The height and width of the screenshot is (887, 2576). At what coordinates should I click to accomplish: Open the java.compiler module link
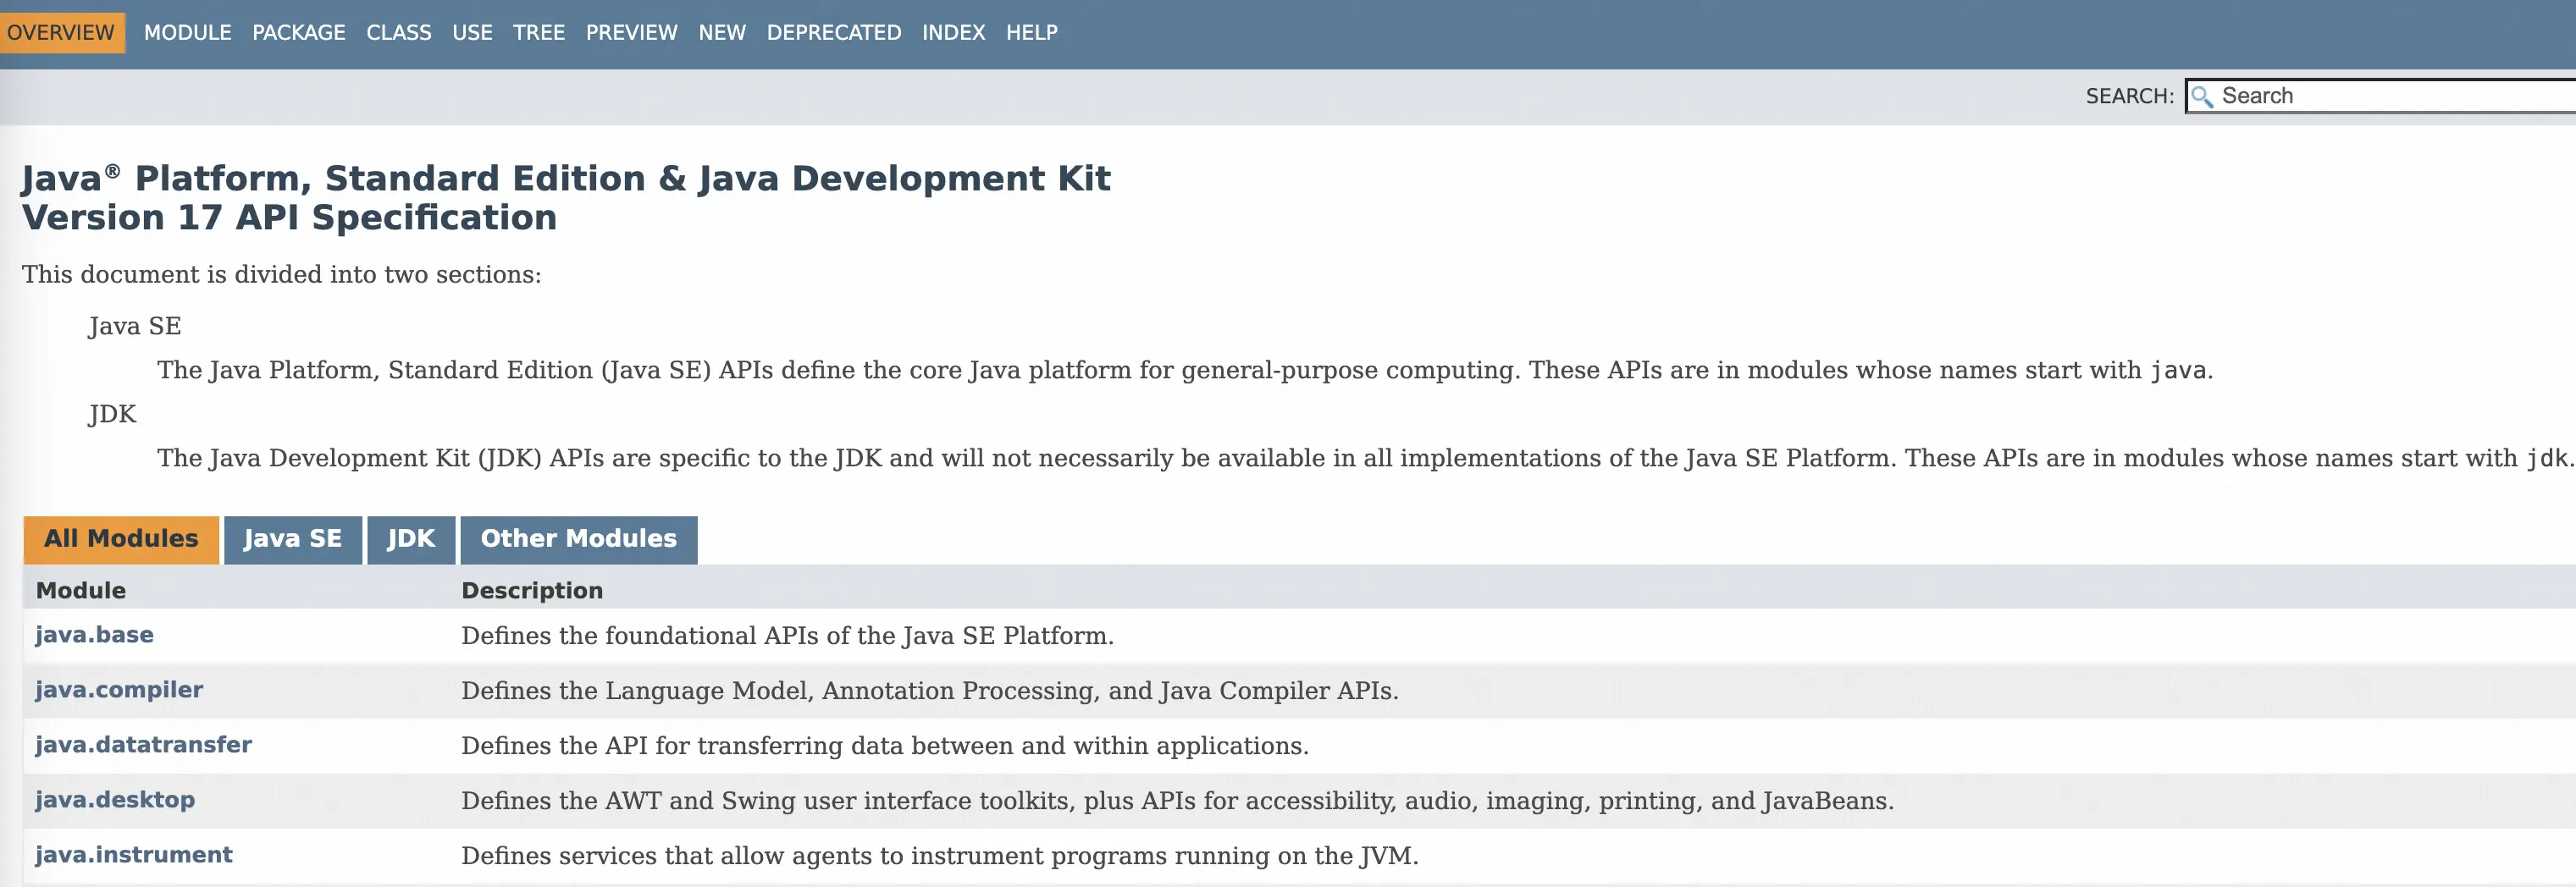coord(119,690)
